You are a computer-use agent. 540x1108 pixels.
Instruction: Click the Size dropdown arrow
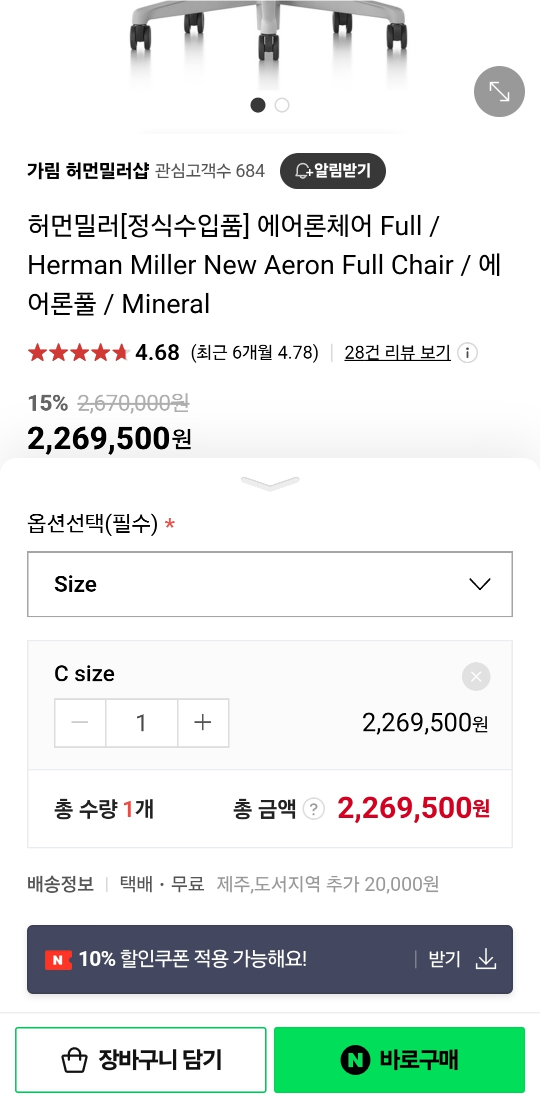pyautogui.click(x=480, y=584)
